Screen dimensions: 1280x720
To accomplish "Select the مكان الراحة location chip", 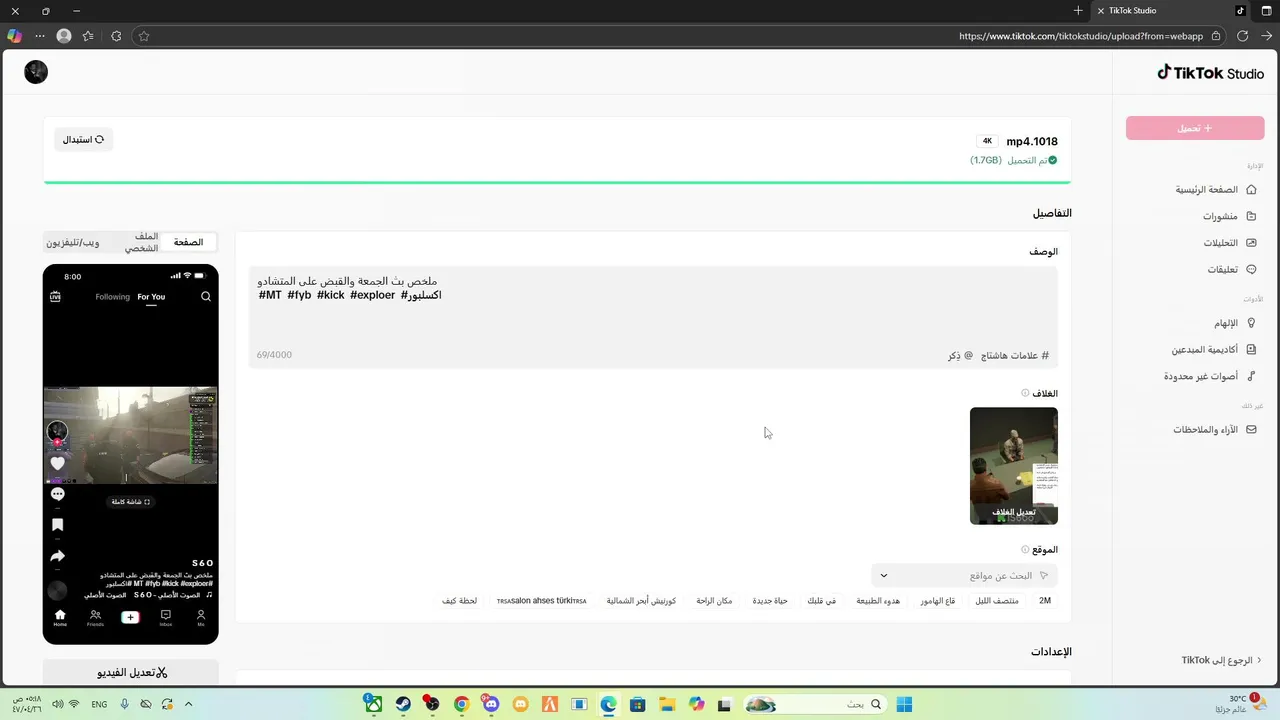I will pos(714,601).
